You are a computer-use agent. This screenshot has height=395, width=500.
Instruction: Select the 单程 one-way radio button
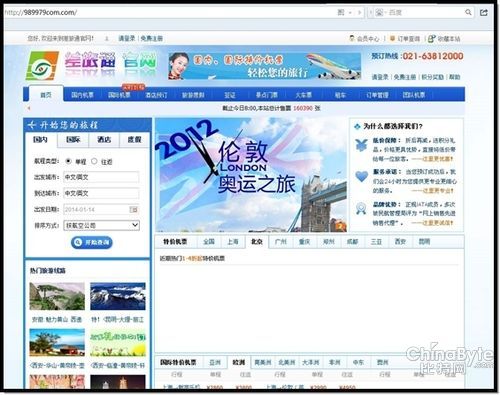point(68,161)
